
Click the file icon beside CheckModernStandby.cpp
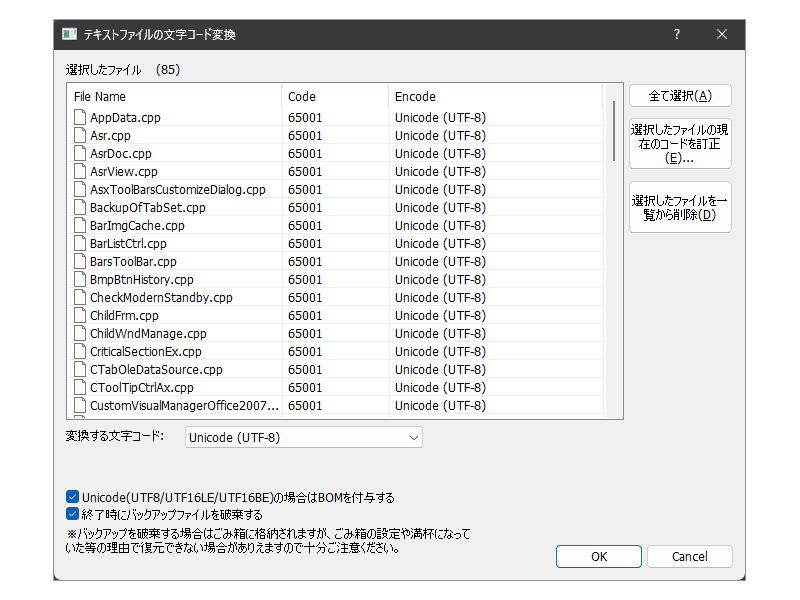(80, 297)
